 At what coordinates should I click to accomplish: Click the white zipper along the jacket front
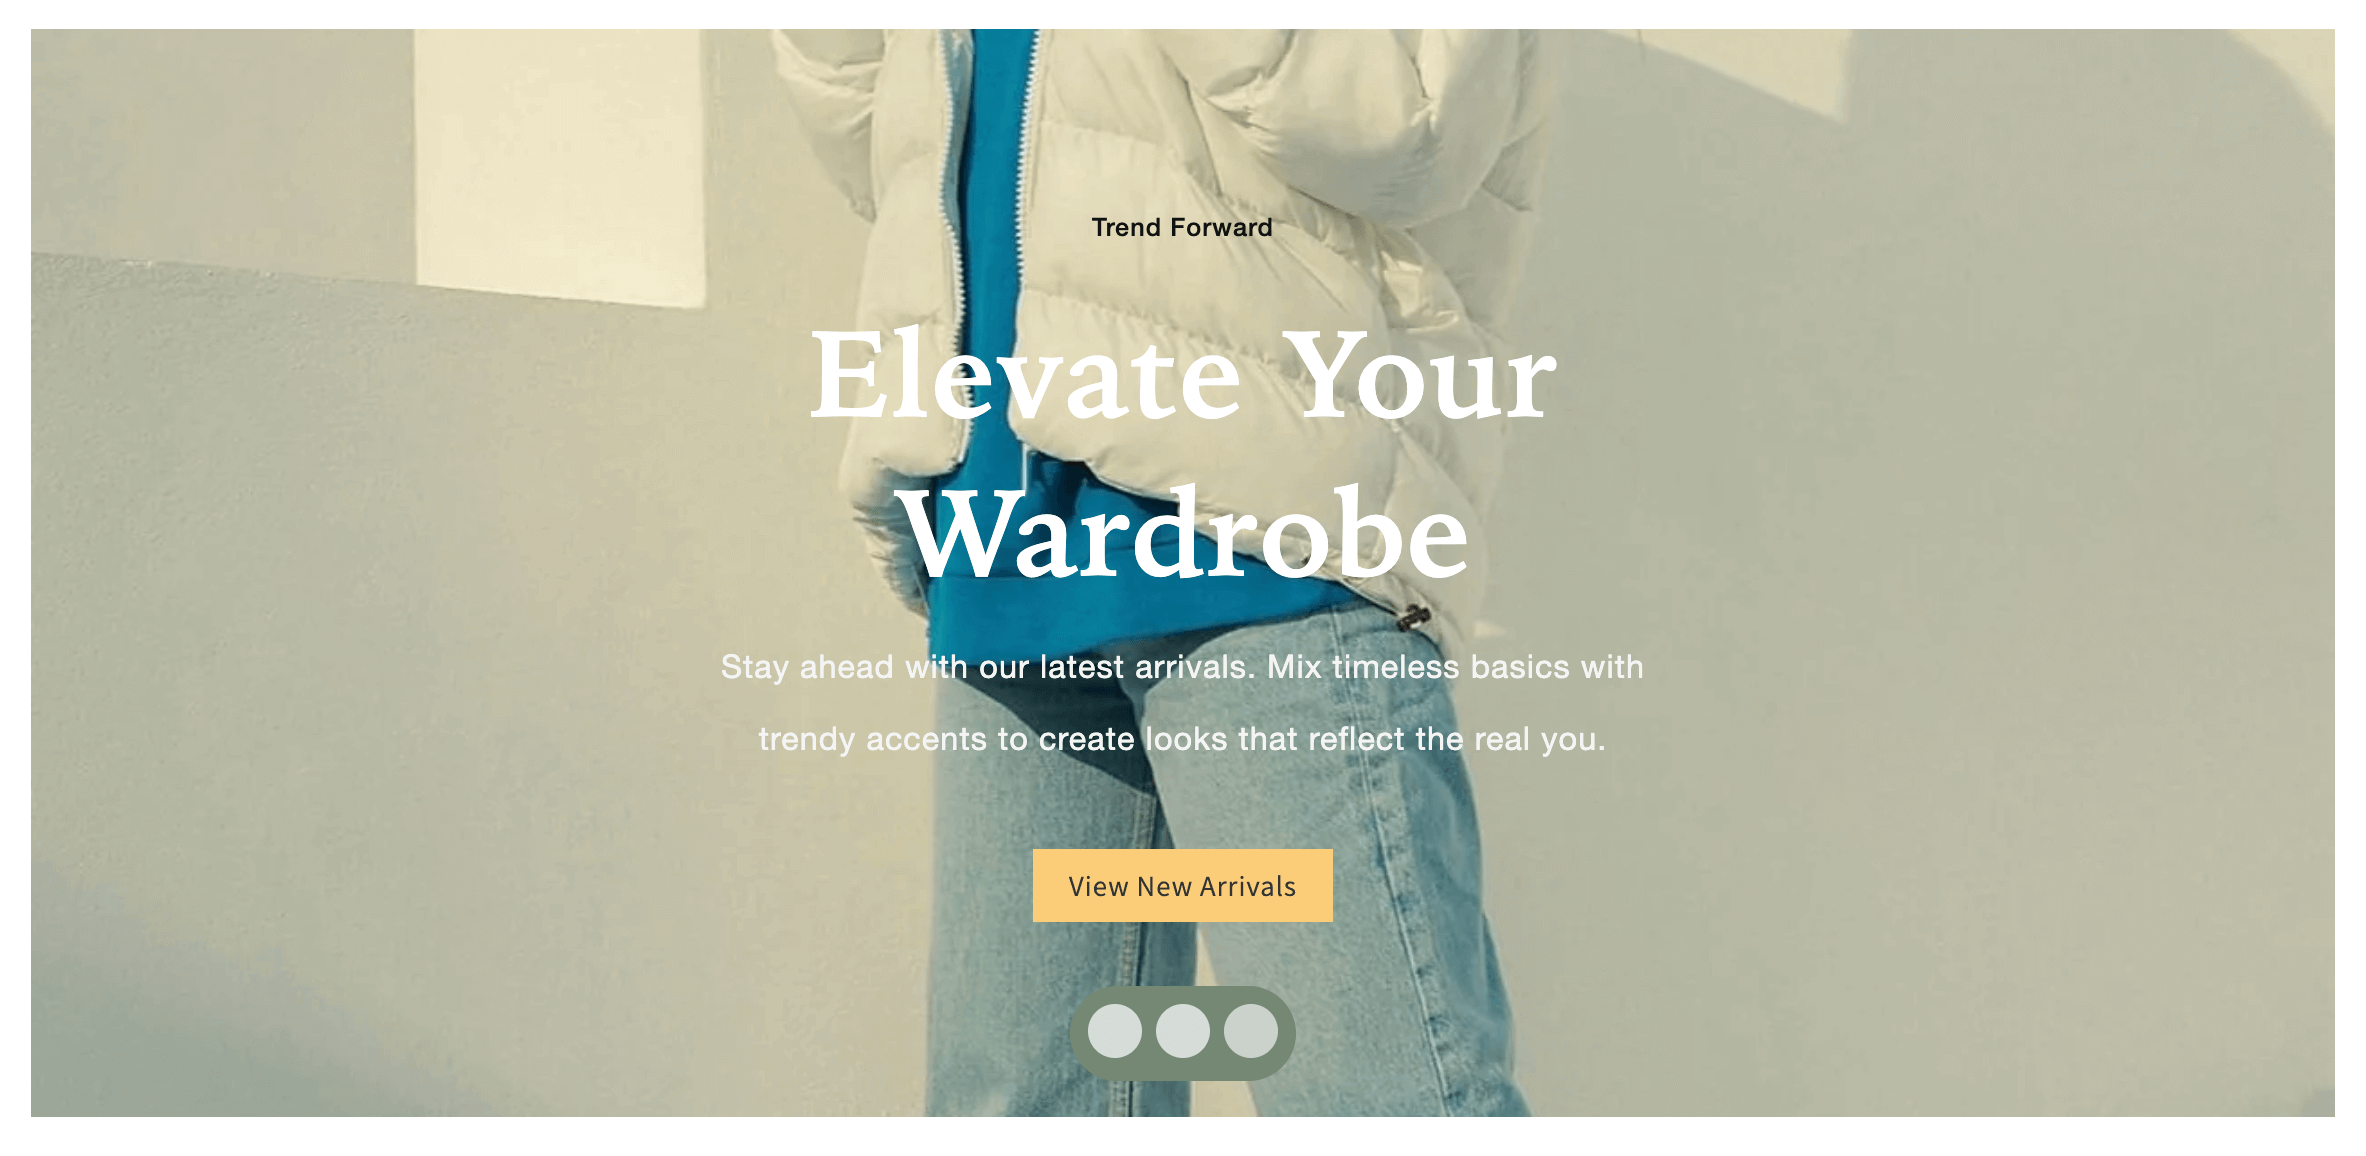click(952, 250)
